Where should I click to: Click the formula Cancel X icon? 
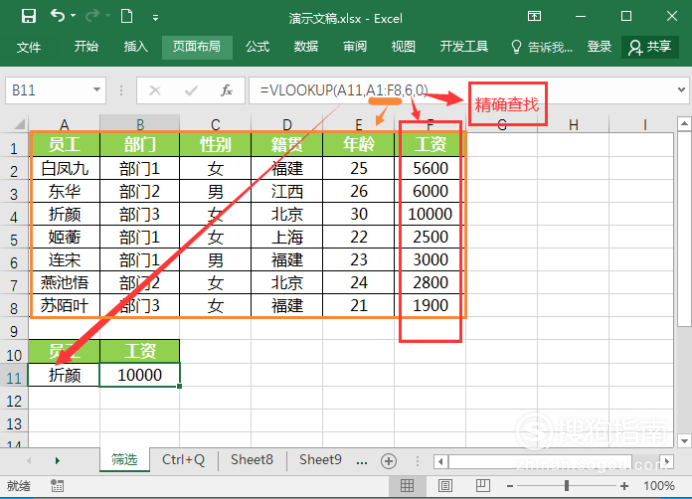(155, 91)
